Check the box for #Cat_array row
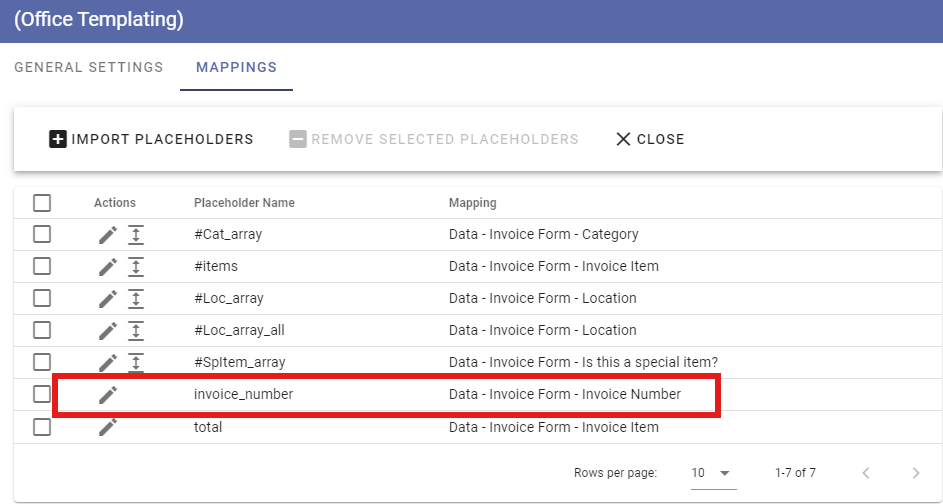This screenshot has width=943, height=504. 42,234
